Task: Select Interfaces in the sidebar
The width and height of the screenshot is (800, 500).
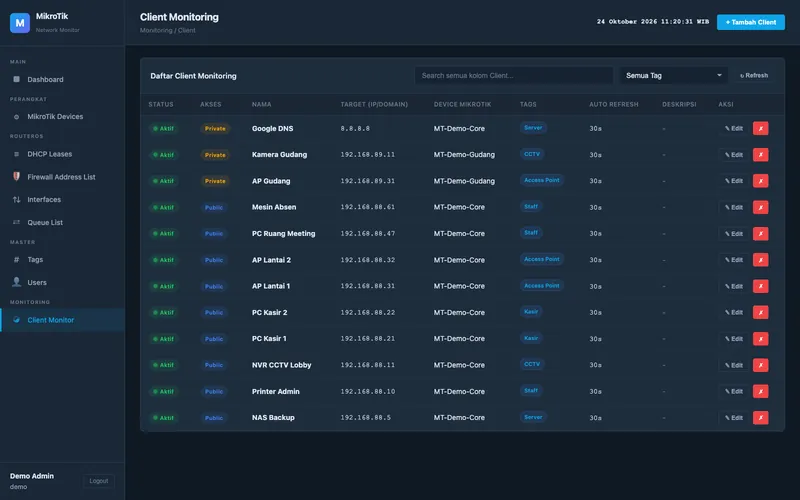Action: click(x=62, y=199)
